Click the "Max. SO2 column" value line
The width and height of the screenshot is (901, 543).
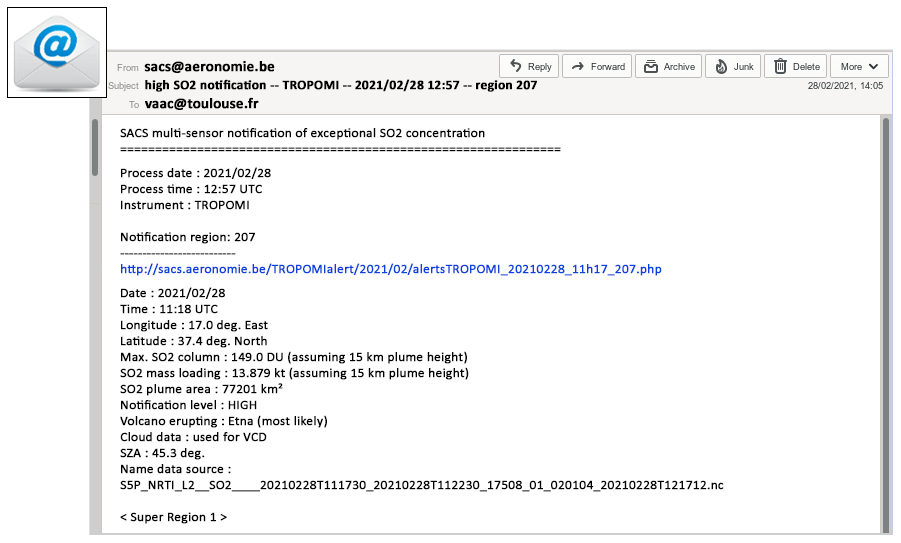[x=293, y=357]
